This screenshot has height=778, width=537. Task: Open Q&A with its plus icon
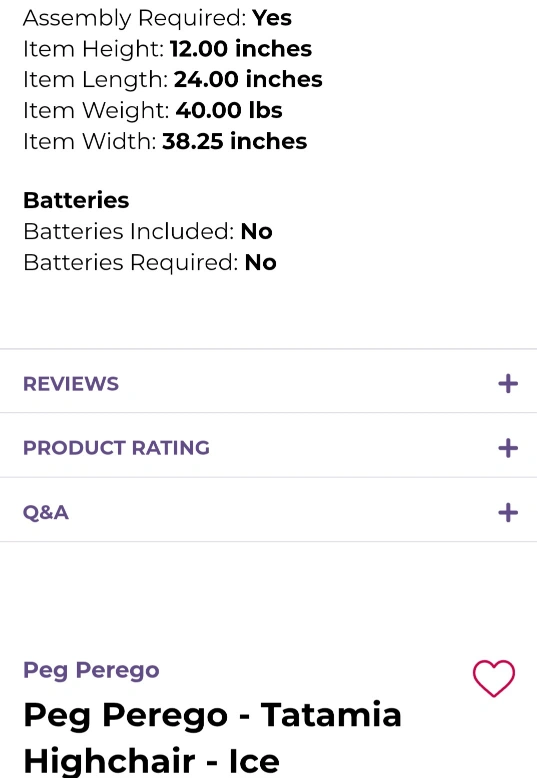click(508, 513)
